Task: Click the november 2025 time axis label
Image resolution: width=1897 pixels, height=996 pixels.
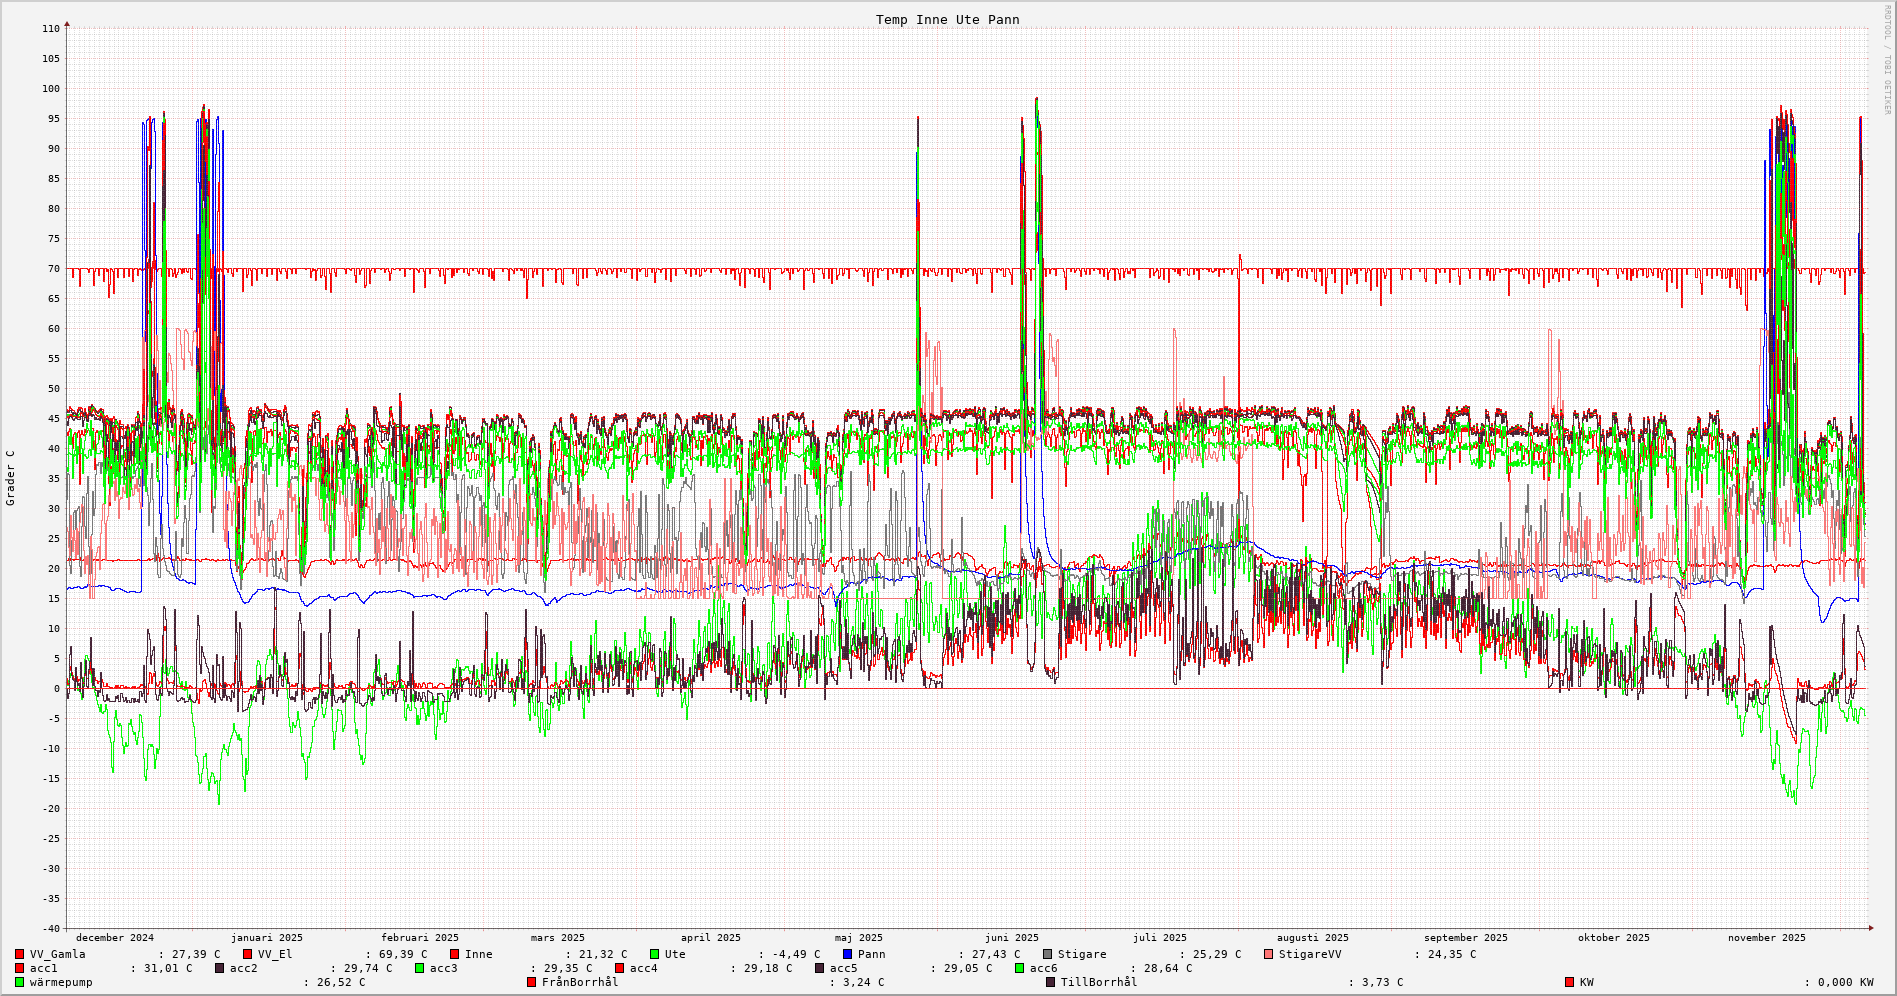Action: point(1767,938)
